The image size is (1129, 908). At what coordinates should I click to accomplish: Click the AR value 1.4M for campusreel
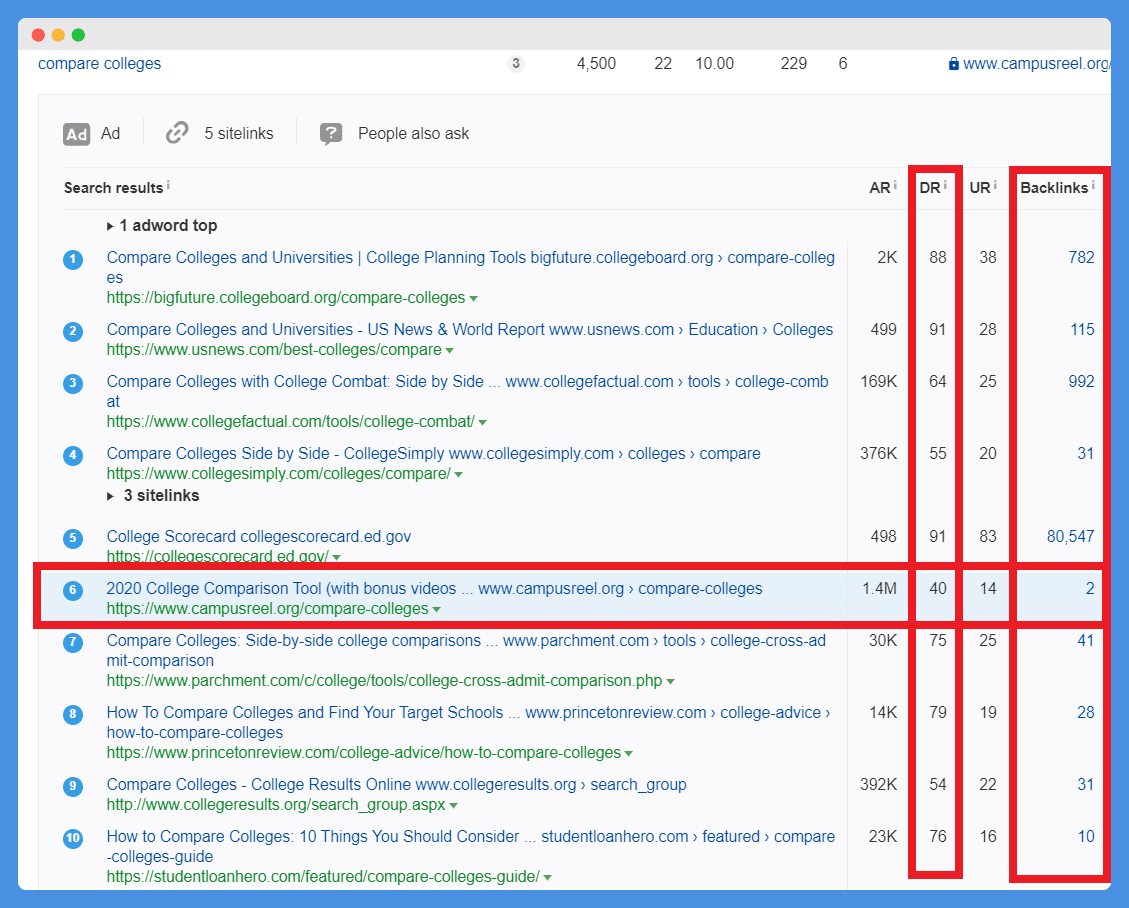(x=879, y=589)
